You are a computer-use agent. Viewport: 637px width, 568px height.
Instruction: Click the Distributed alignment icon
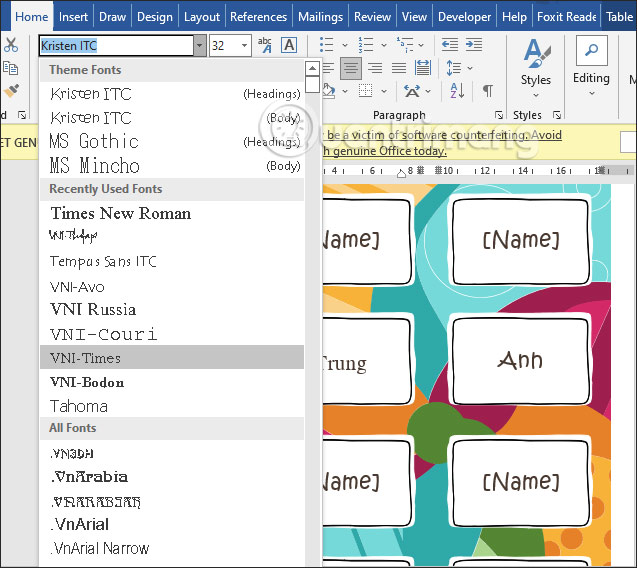(423, 68)
